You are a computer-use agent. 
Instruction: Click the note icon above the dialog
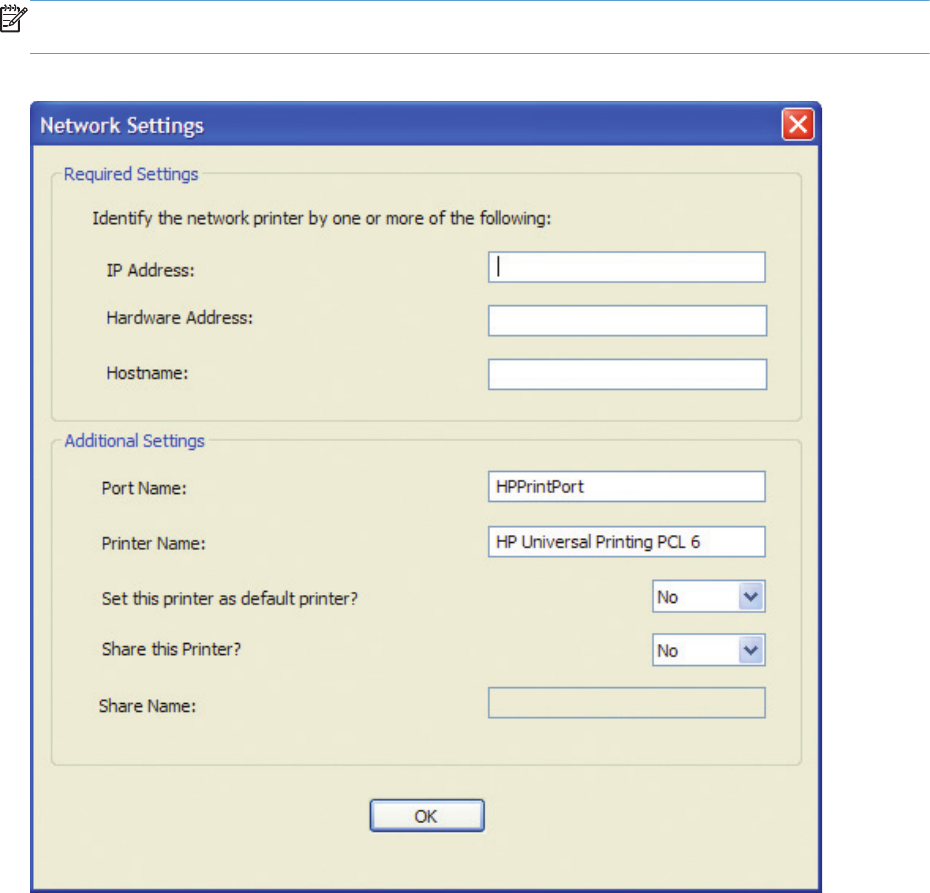coord(13,18)
